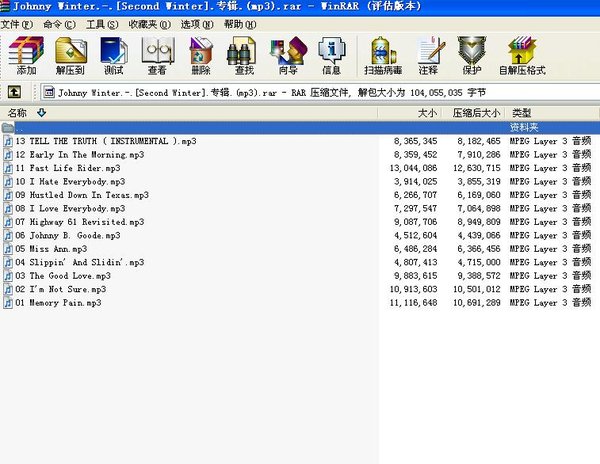Image resolution: width=600 pixels, height=464 pixels.
Task: Click size value 13,044,086
Action: [413, 168]
